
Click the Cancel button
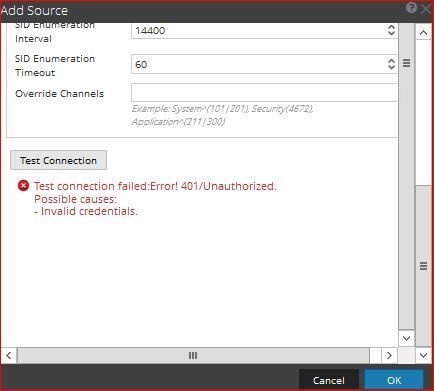[329, 380]
